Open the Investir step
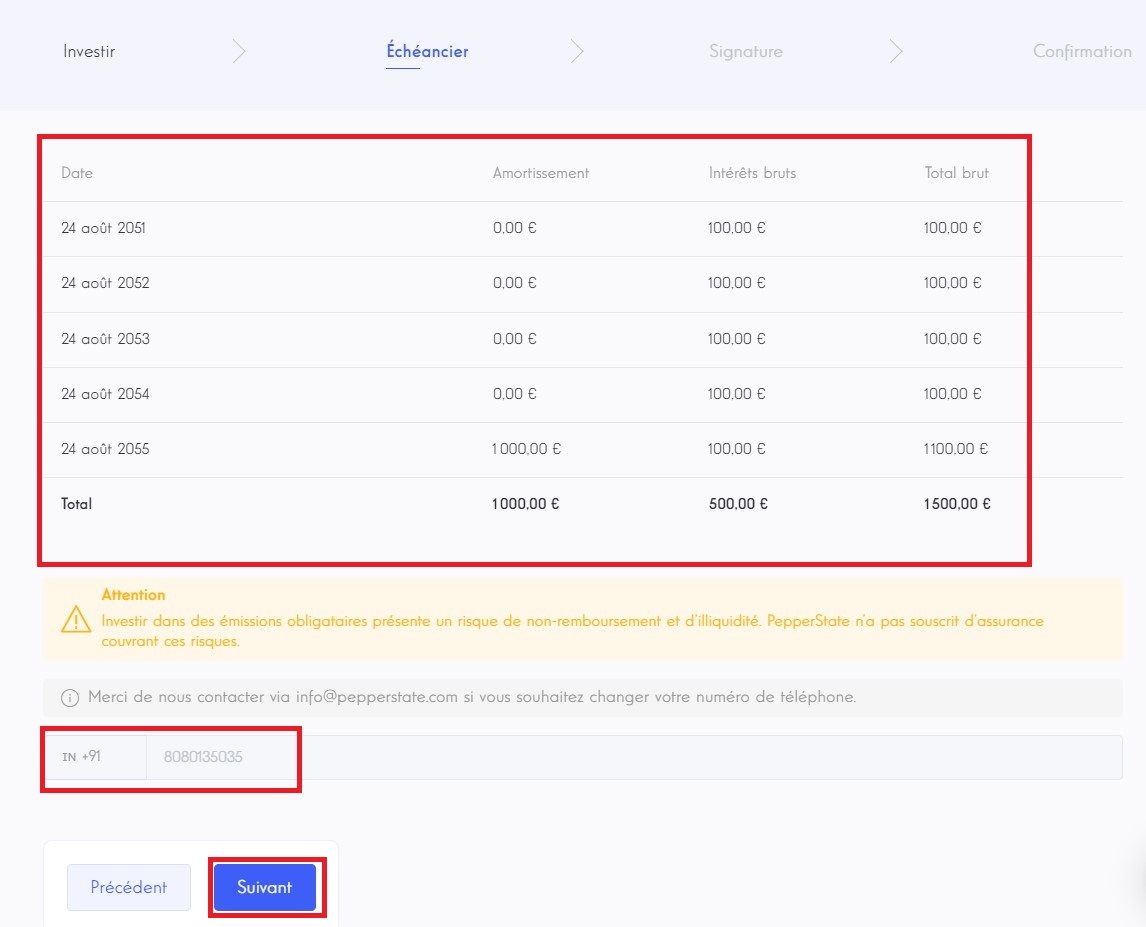 click(x=89, y=51)
